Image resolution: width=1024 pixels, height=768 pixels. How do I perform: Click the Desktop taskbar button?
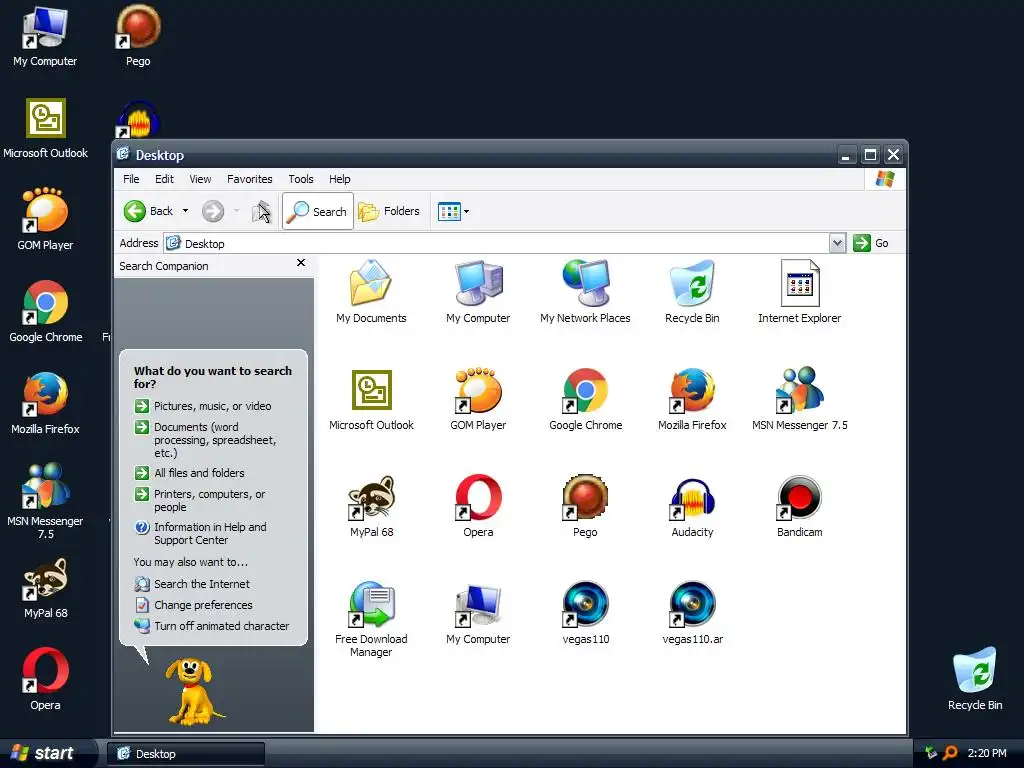[x=186, y=754]
